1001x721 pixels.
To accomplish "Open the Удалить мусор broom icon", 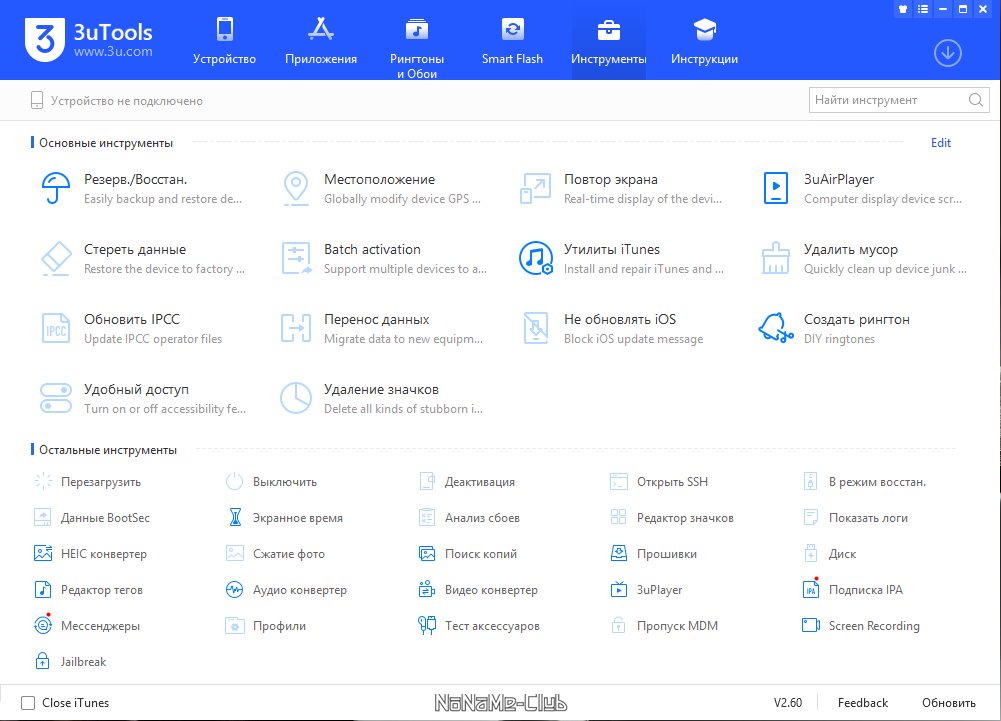I will (776, 258).
